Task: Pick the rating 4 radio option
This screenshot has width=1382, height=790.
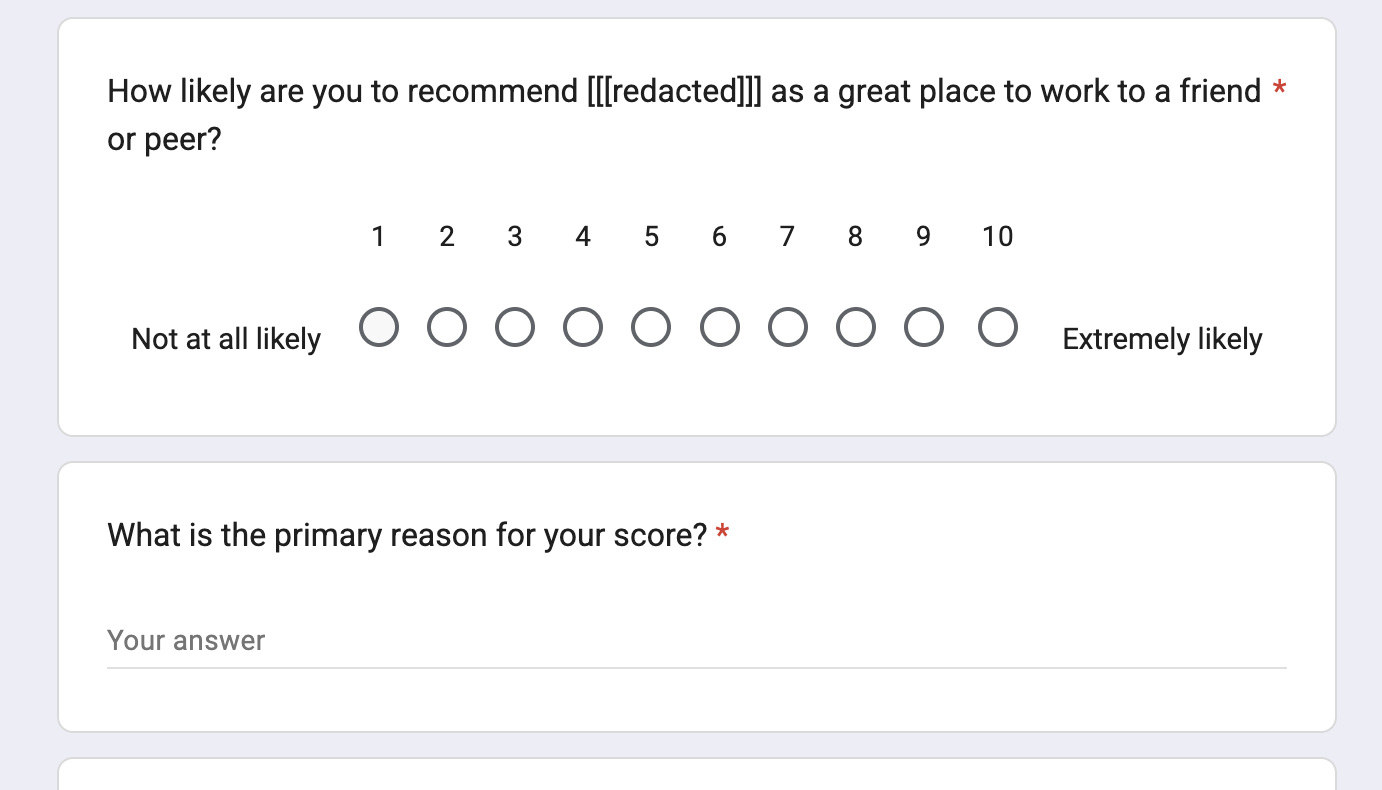Action: 583,327
